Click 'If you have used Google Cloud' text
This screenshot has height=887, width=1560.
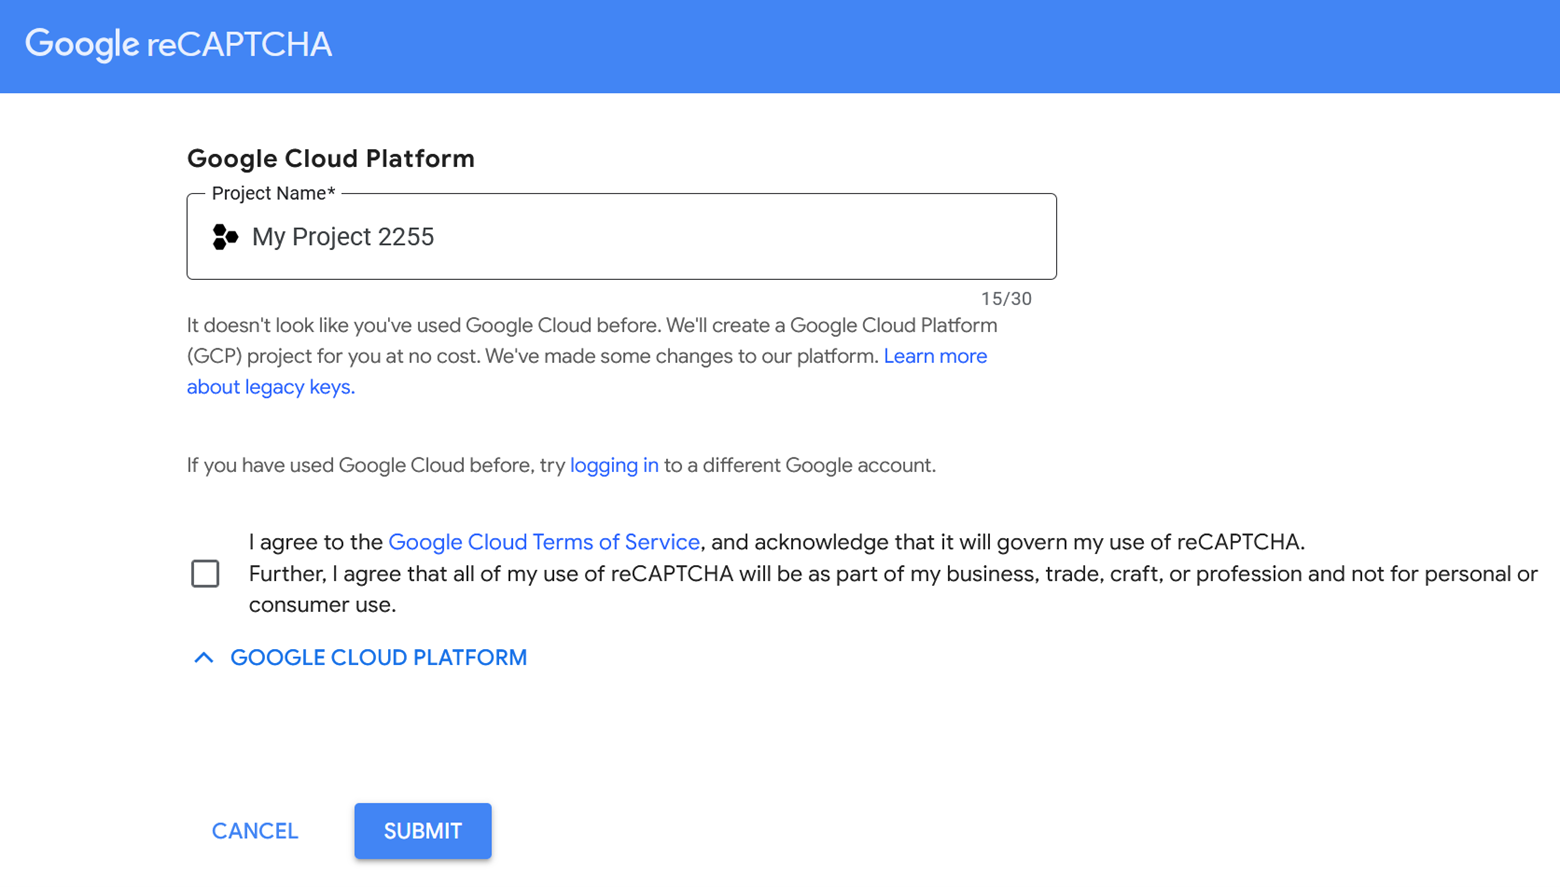click(375, 466)
